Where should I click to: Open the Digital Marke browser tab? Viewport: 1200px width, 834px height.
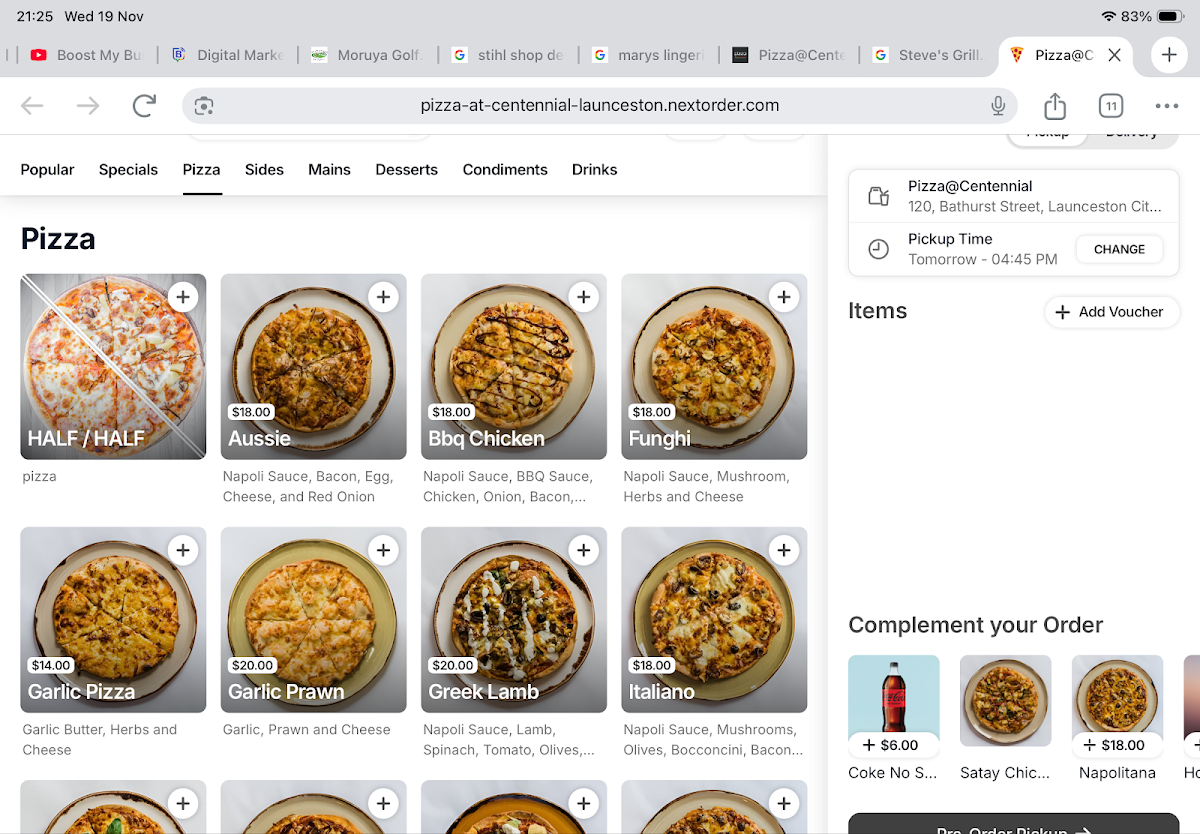point(228,55)
